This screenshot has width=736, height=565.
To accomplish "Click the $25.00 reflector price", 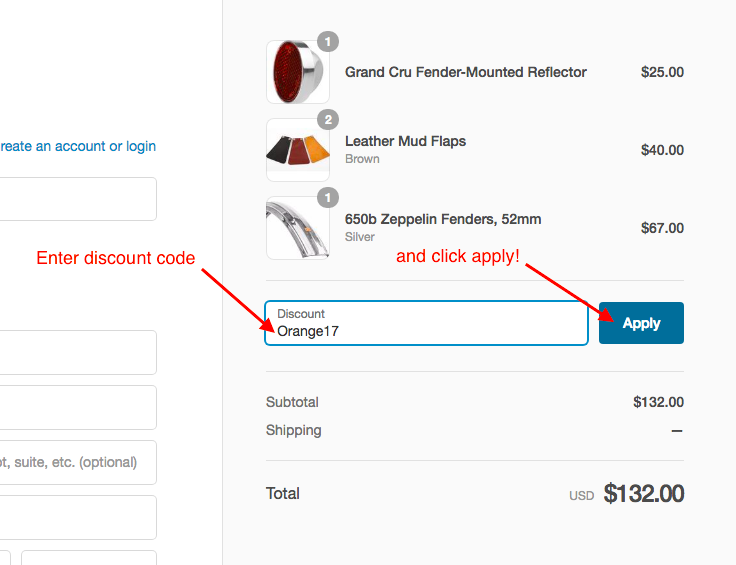I will [662, 72].
